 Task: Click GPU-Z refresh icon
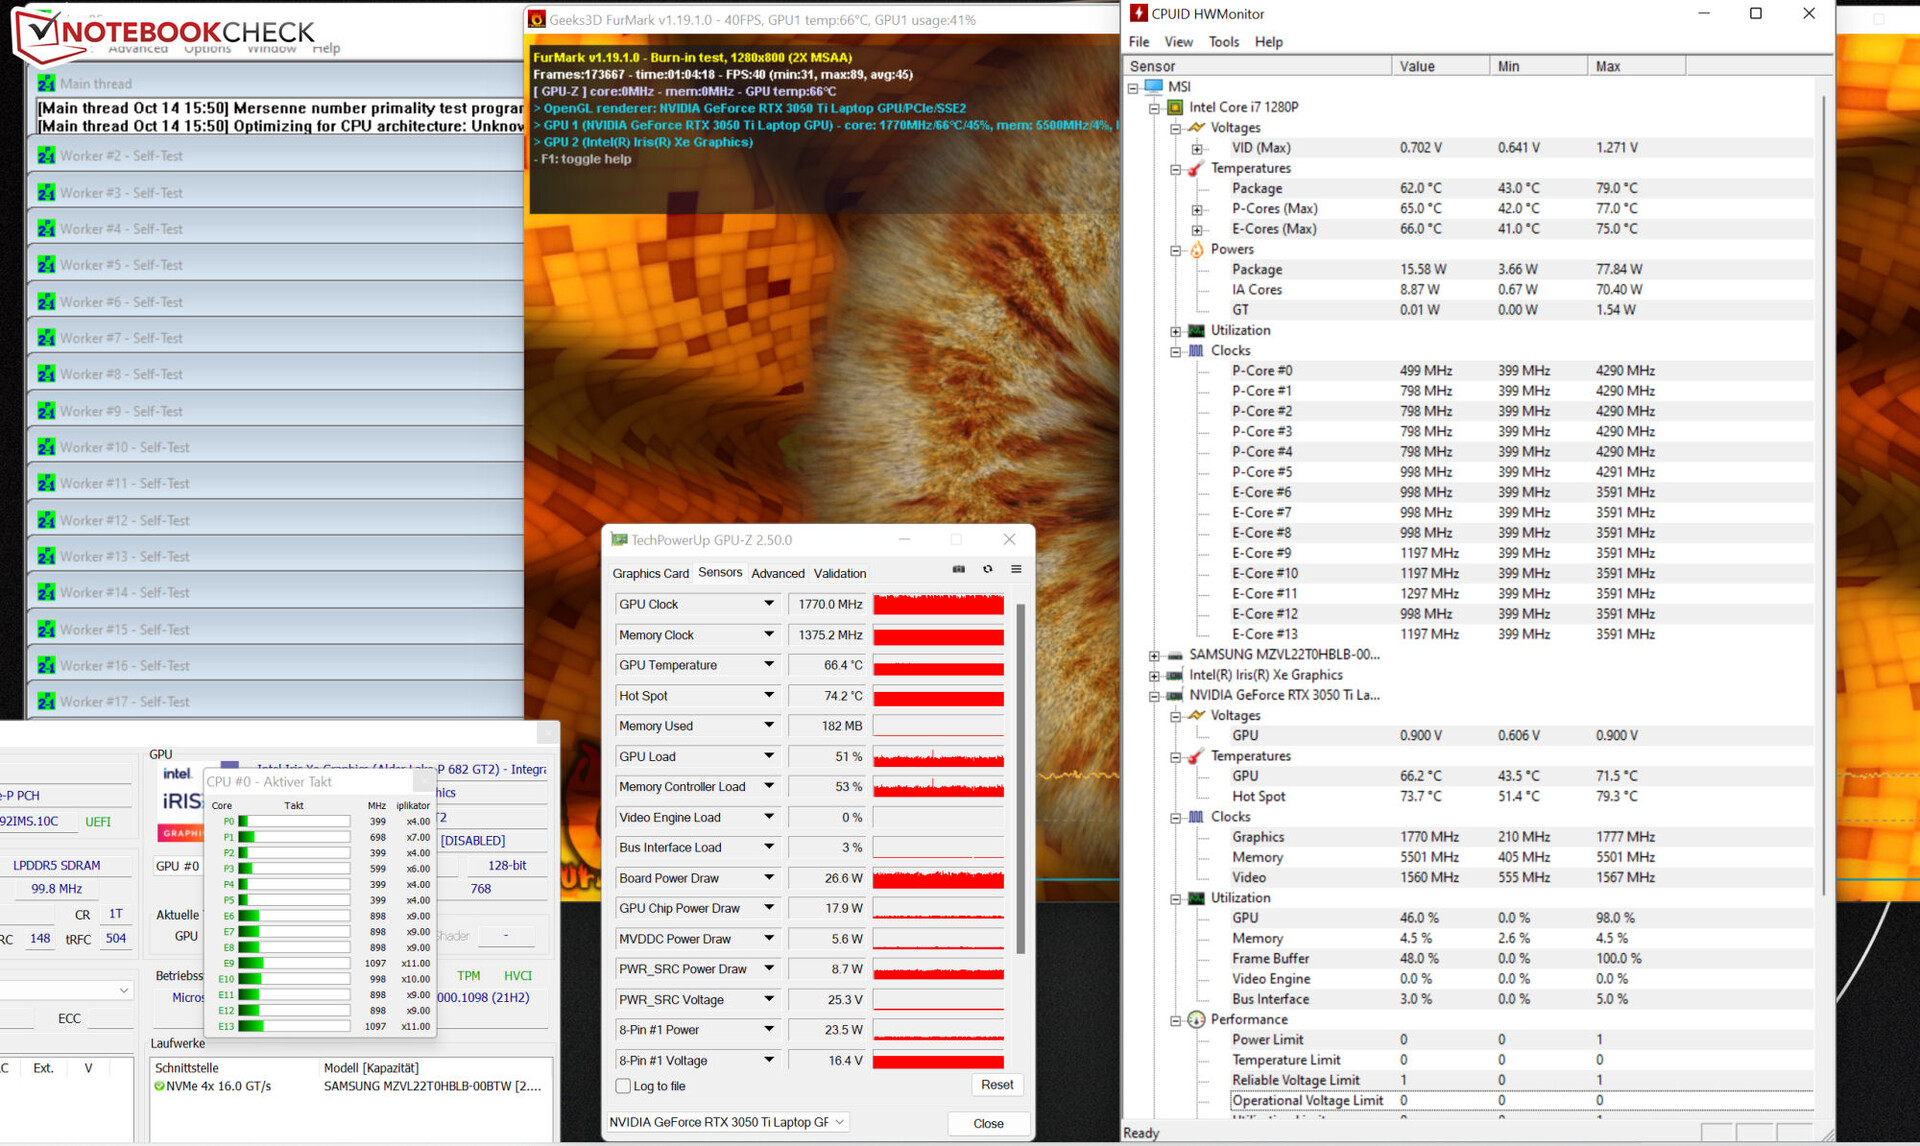click(x=987, y=569)
